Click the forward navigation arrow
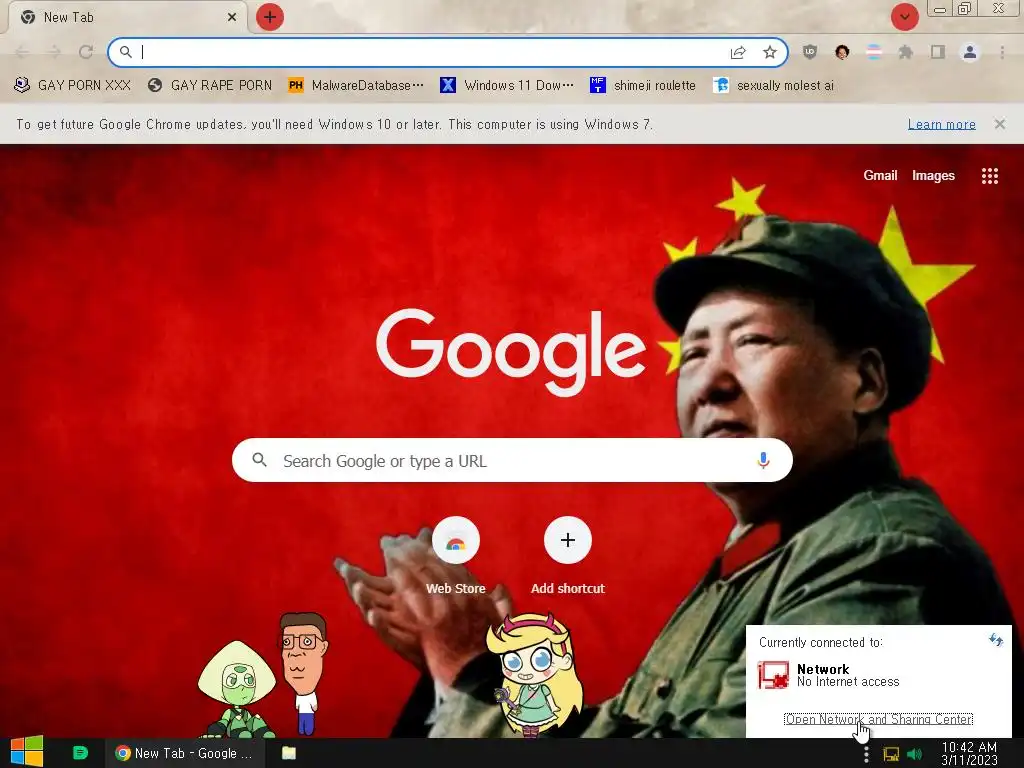This screenshot has width=1024, height=768. [54, 52]
